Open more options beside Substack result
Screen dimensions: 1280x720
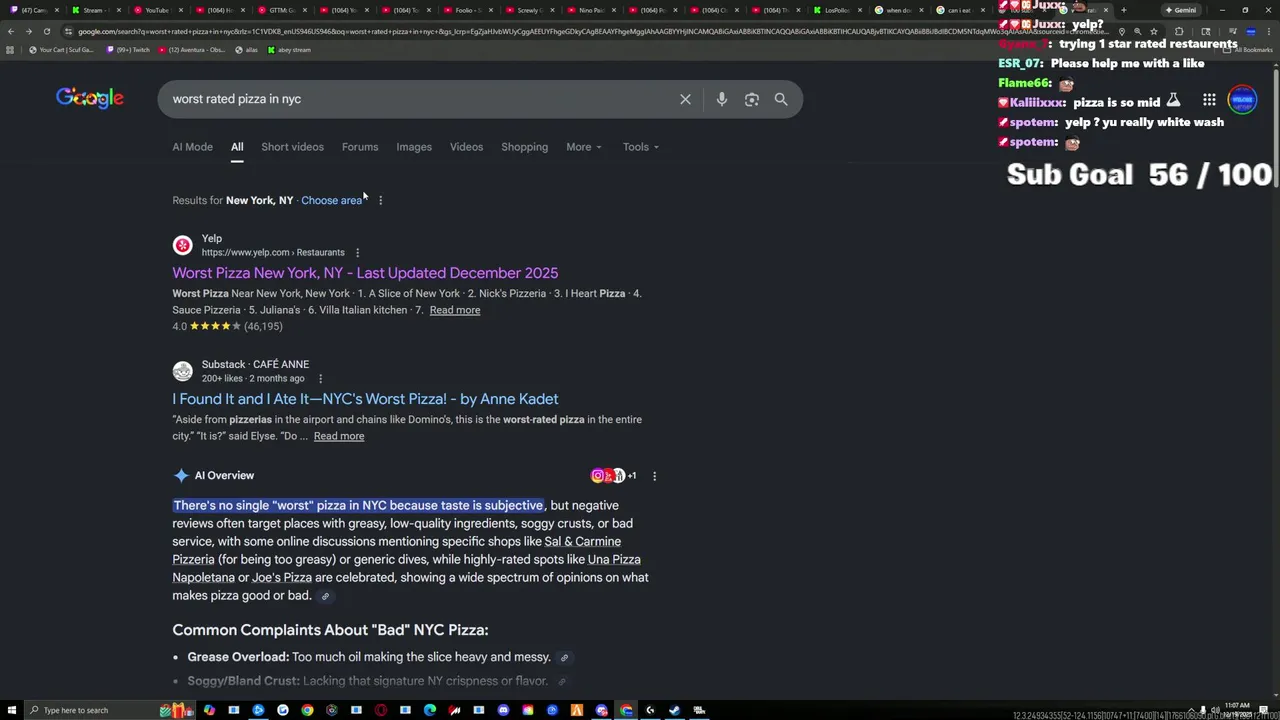[x=320, y=379]
